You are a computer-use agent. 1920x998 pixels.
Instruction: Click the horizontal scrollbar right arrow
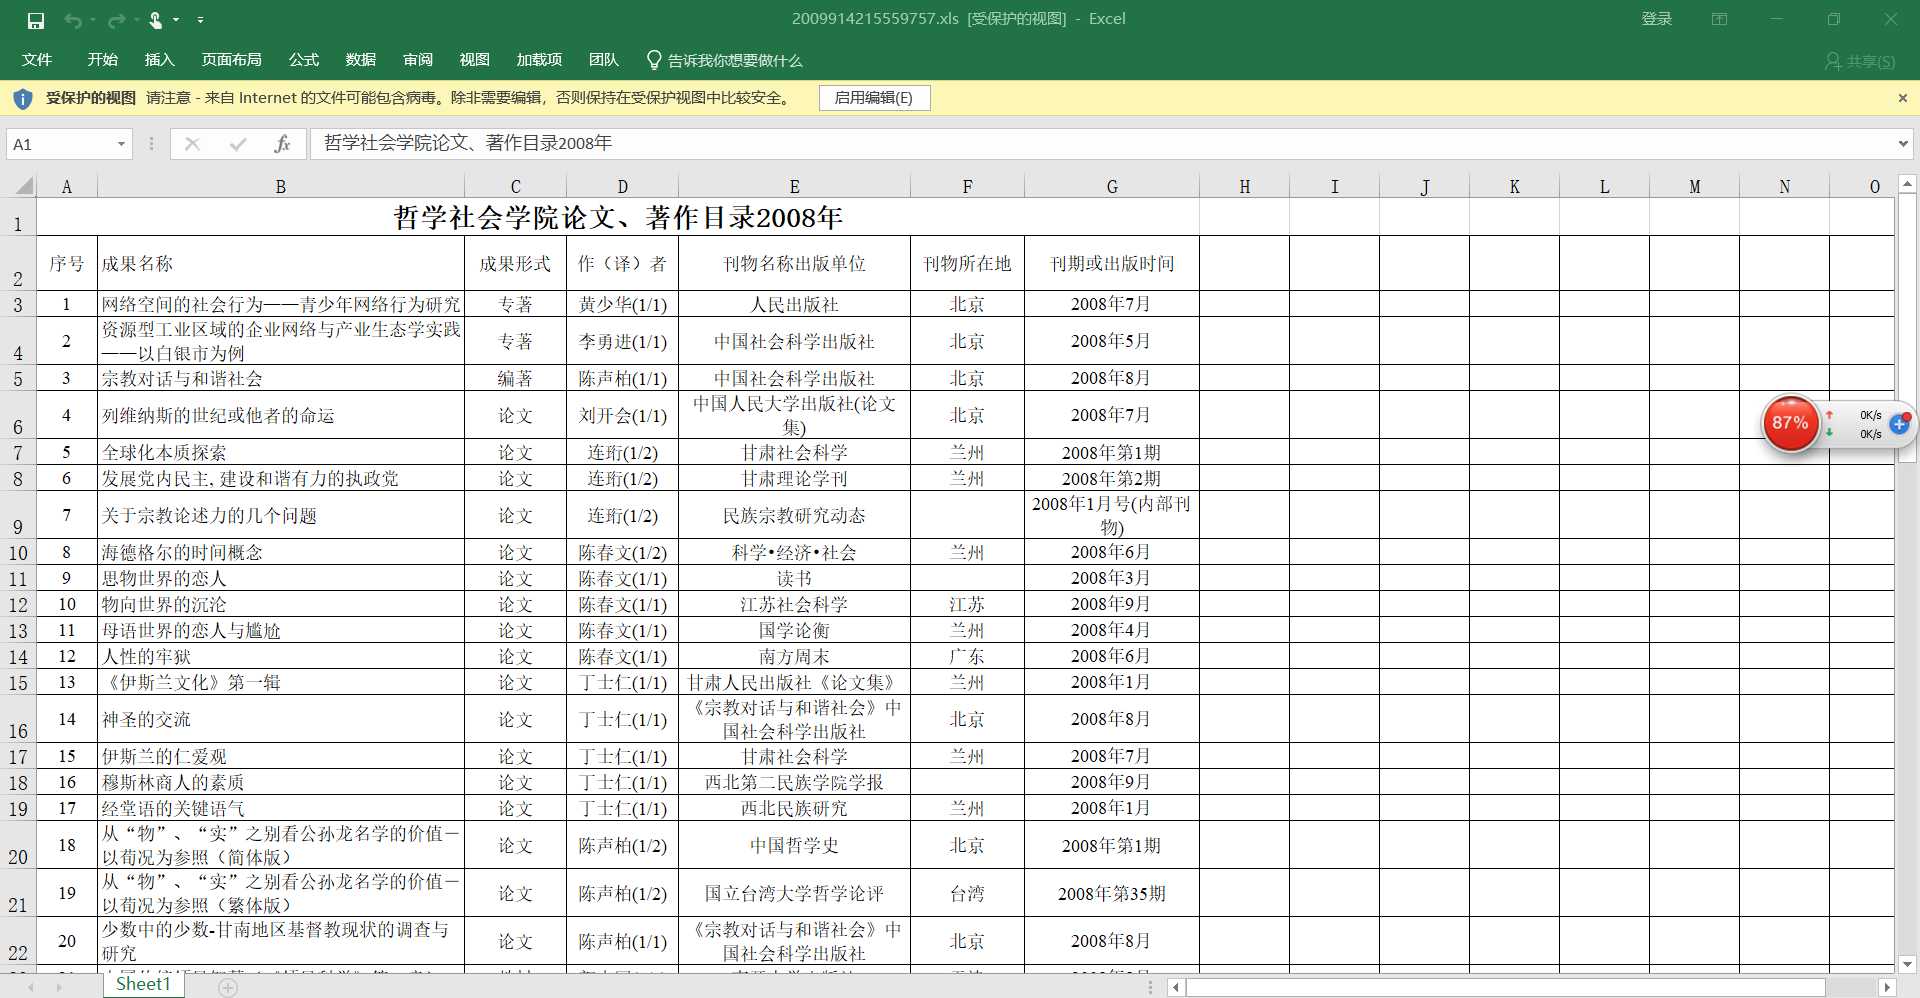1887,988
